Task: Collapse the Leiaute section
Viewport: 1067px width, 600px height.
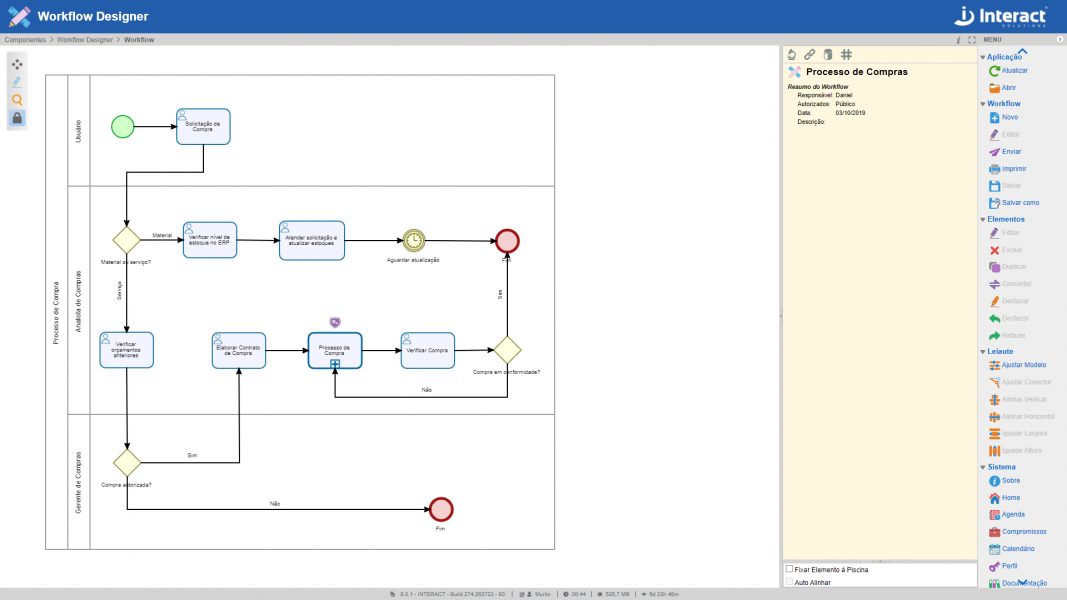Action: [983, 352]
